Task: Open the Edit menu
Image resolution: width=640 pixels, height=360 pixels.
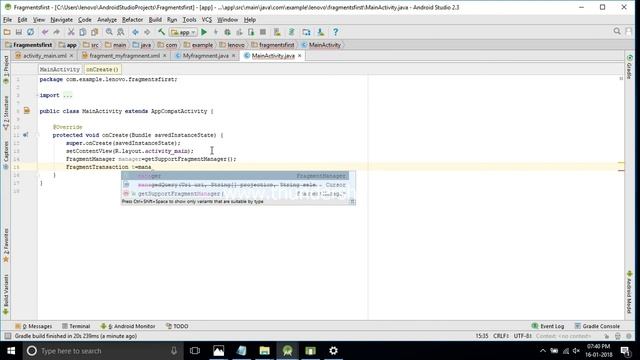Action: pyautogui.click(x=22, y=20)
